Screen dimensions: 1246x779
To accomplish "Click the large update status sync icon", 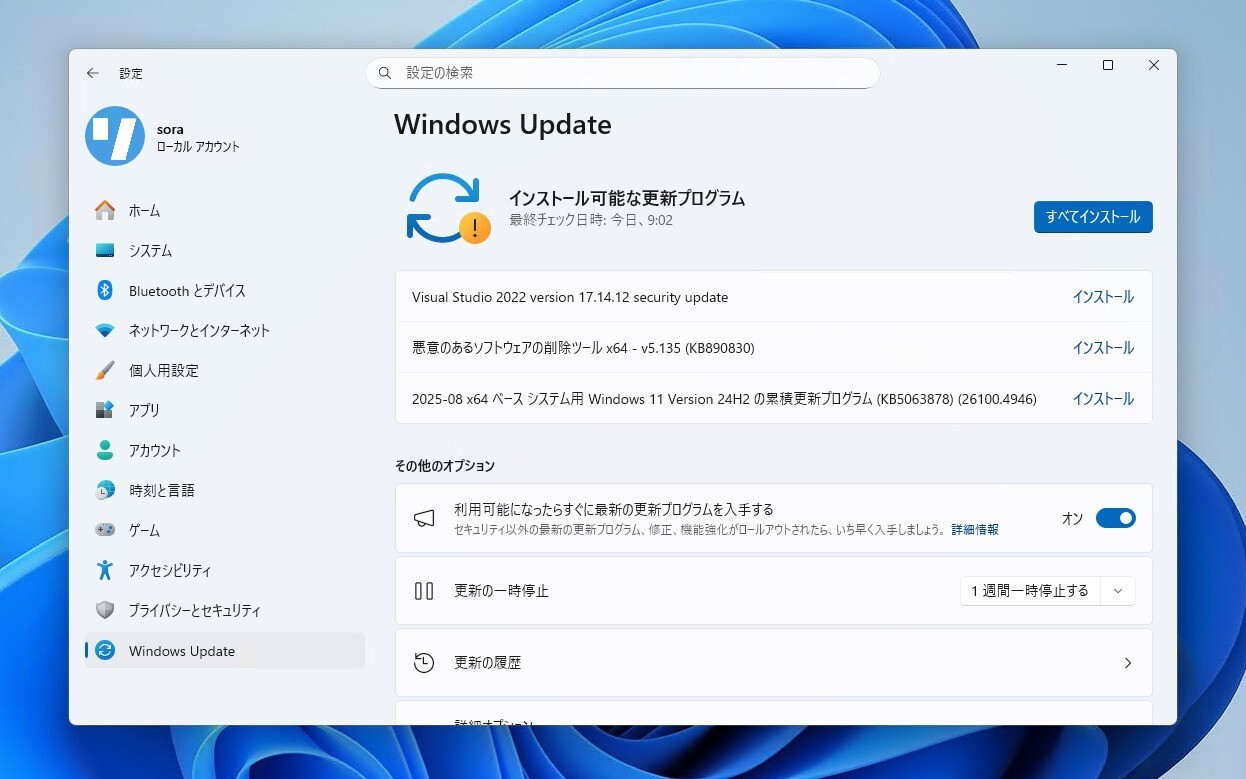I will pyautogui.click(x=448, y=209).
